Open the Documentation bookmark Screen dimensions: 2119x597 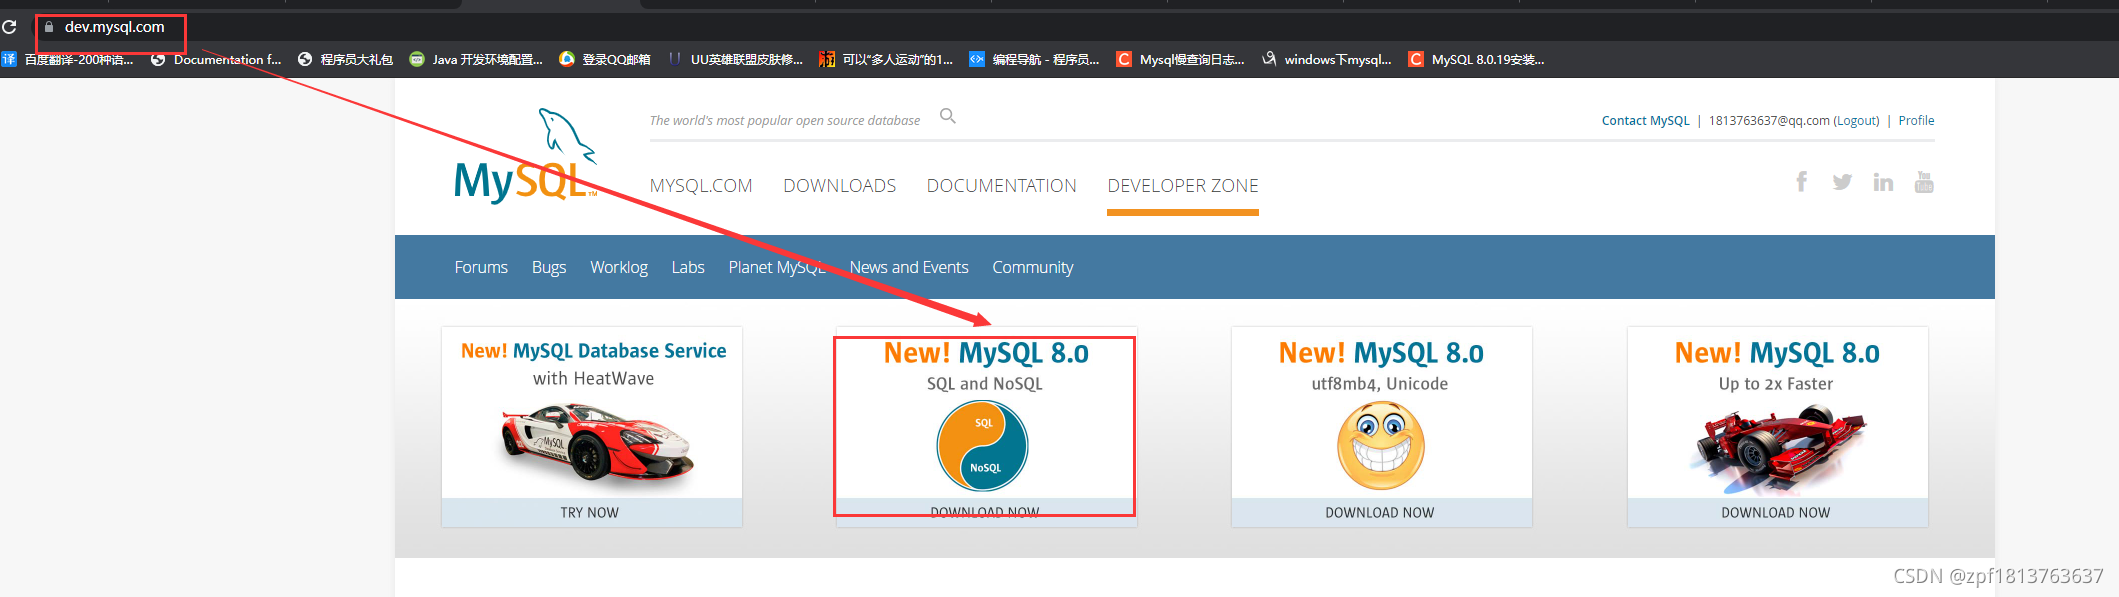click(216, 60)
